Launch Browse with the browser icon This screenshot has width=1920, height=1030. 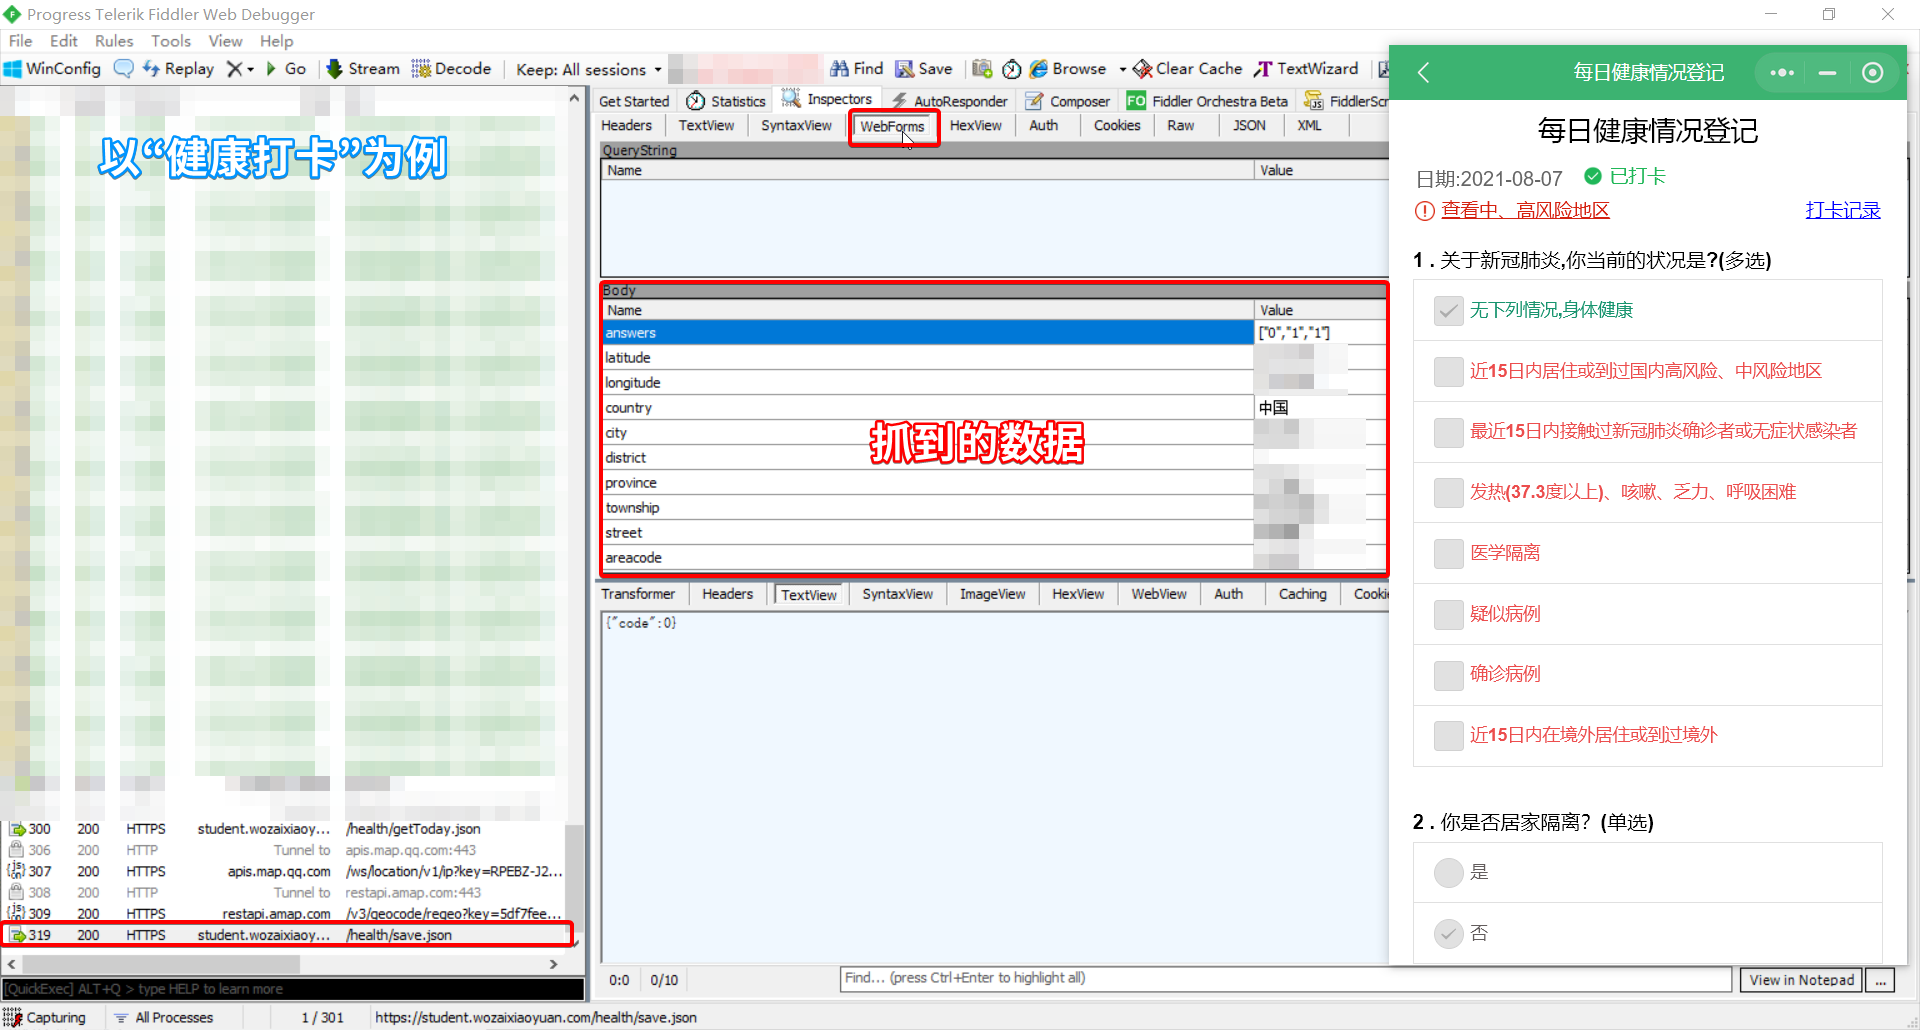[1068, 69]
